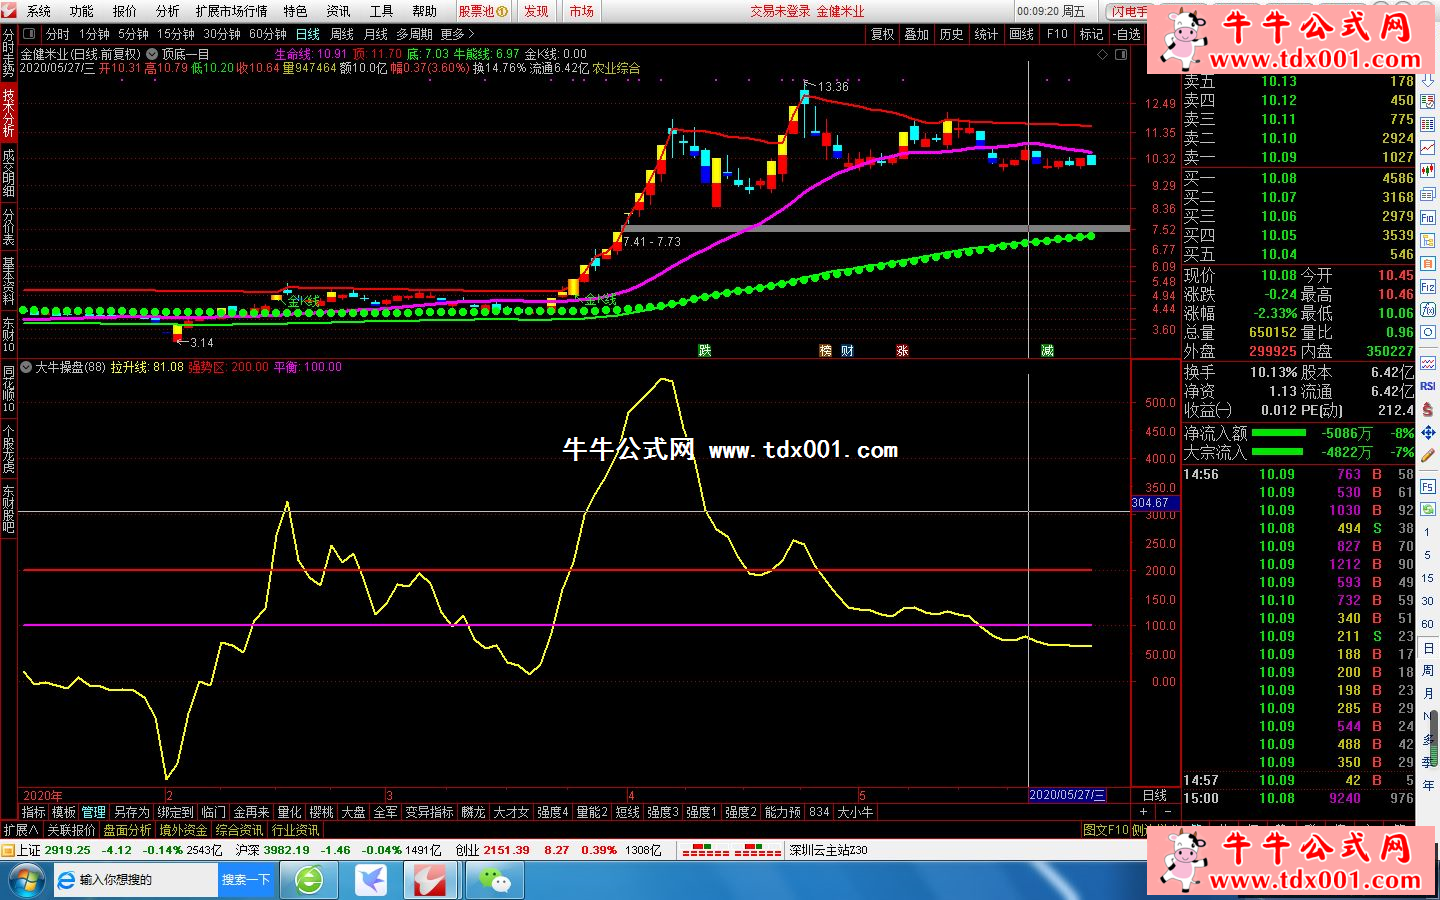Click the 叠加 toolbar button

(x=917, y=34)
